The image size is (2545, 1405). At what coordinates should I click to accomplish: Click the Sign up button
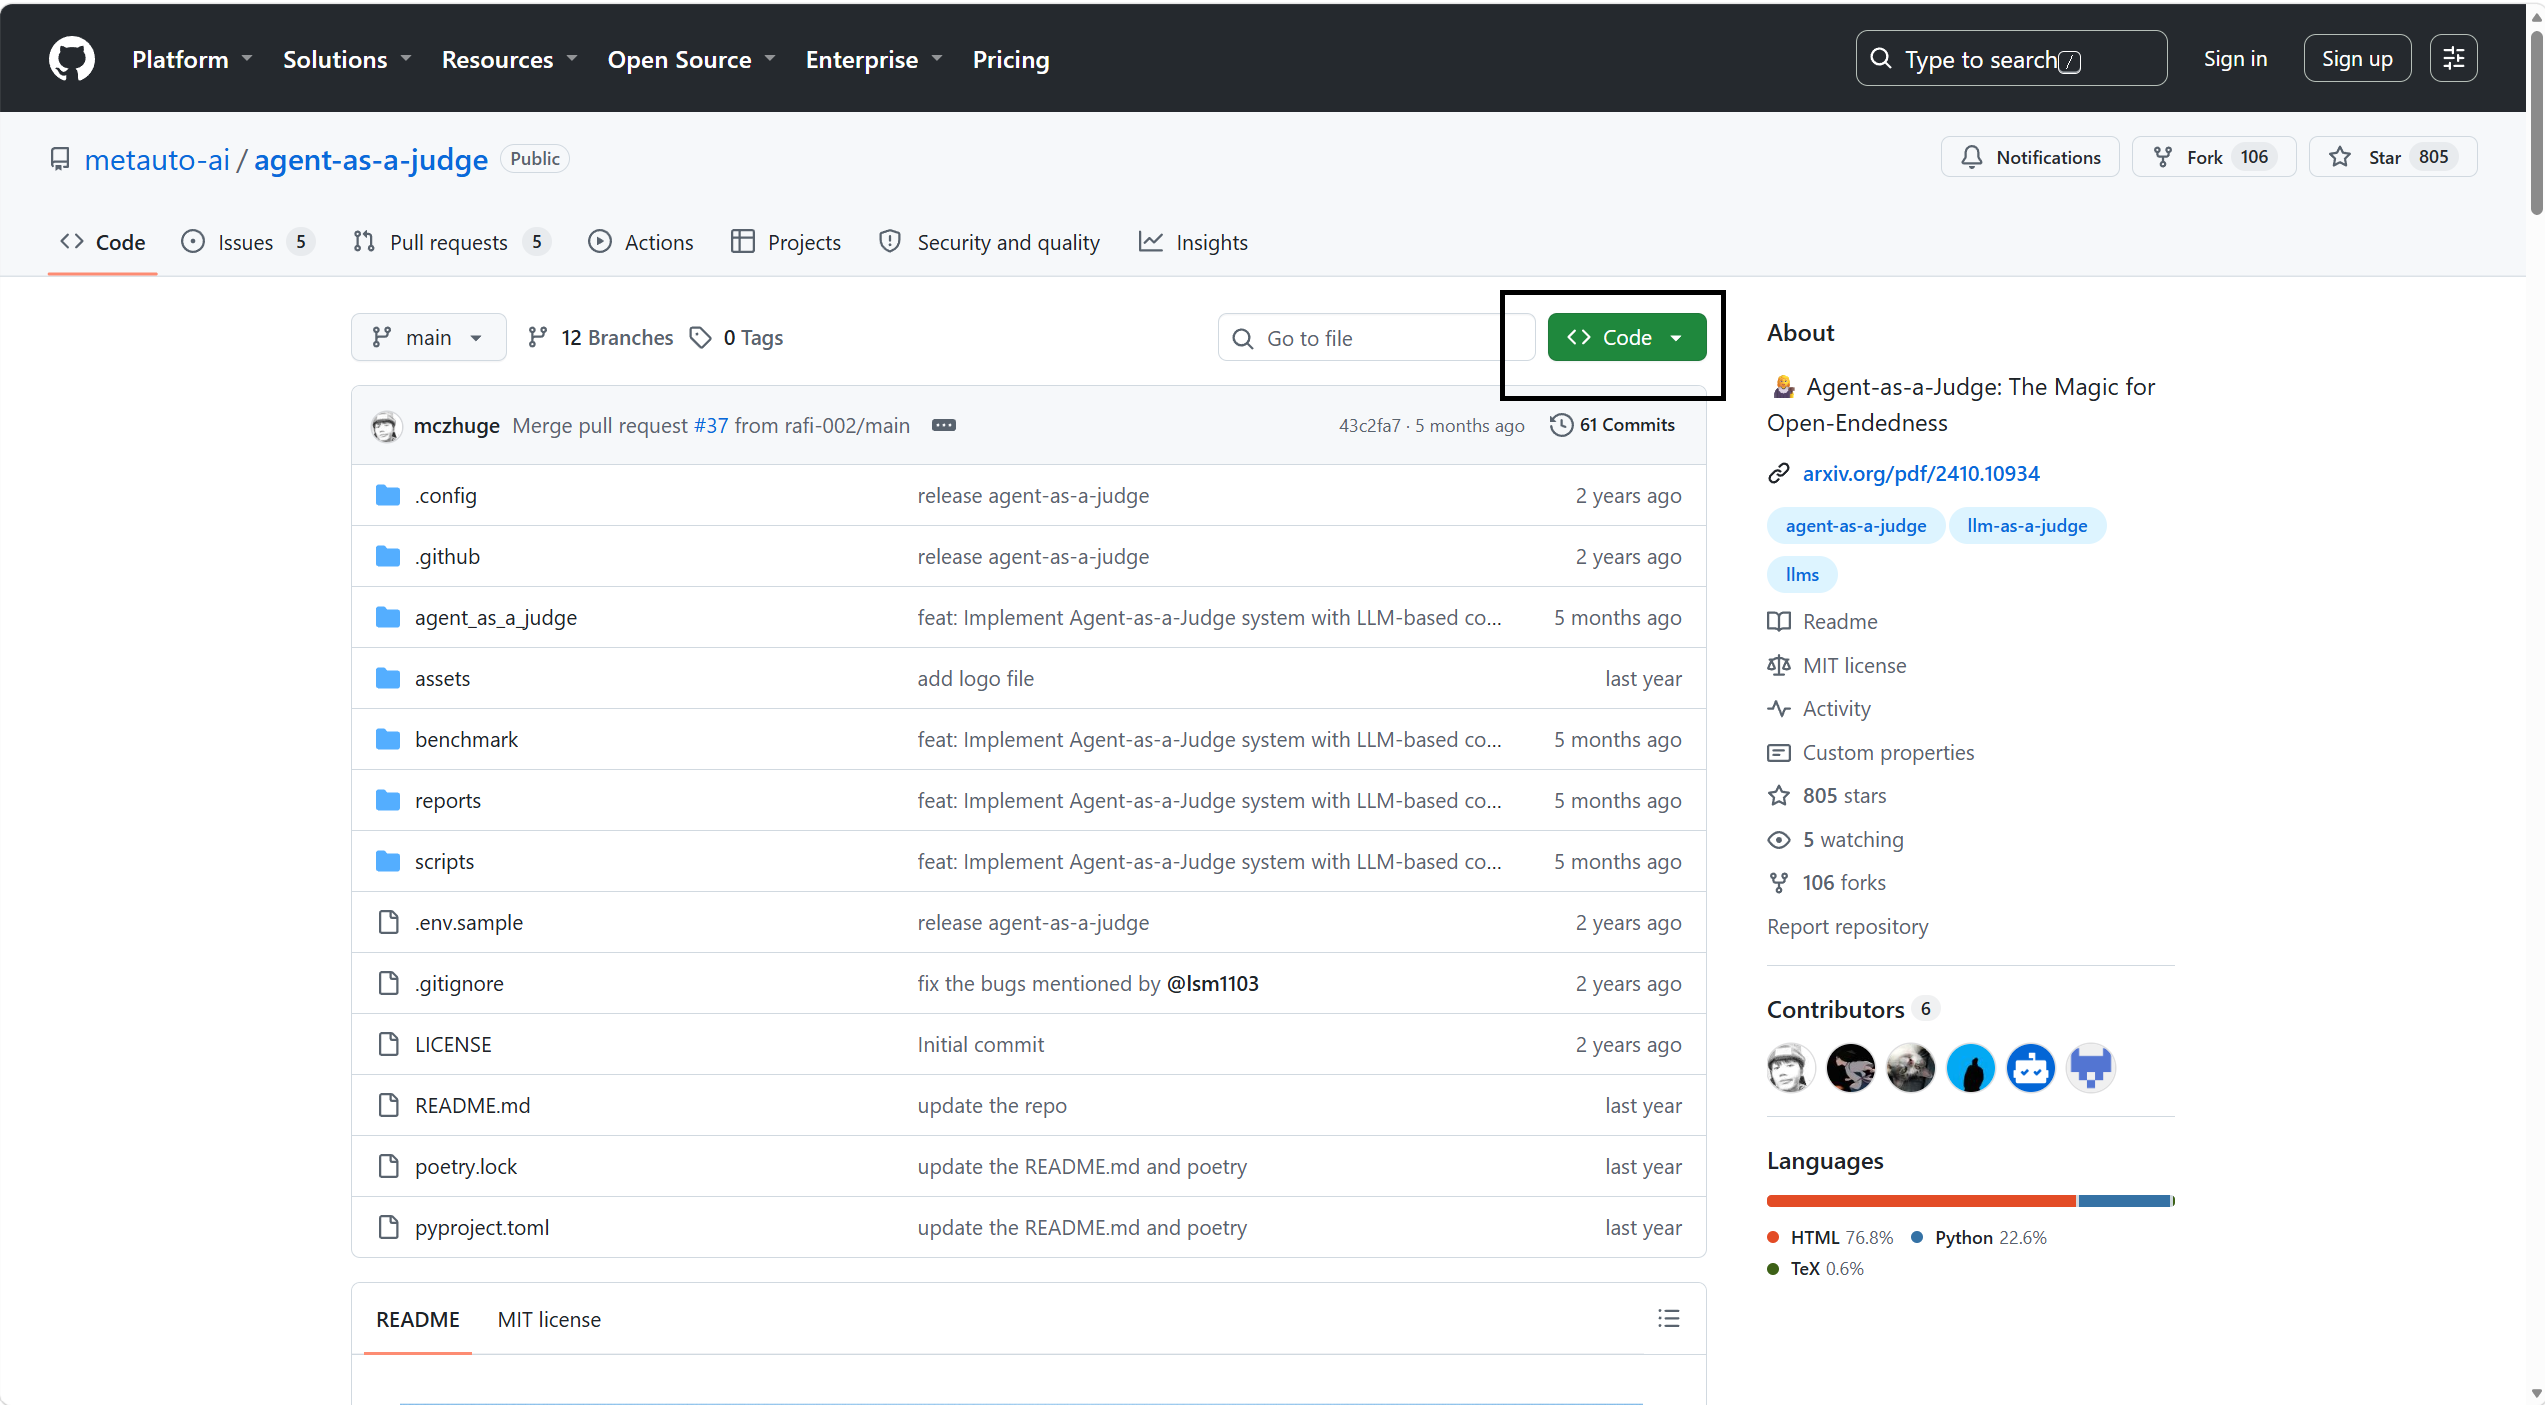click(2357, 59)
